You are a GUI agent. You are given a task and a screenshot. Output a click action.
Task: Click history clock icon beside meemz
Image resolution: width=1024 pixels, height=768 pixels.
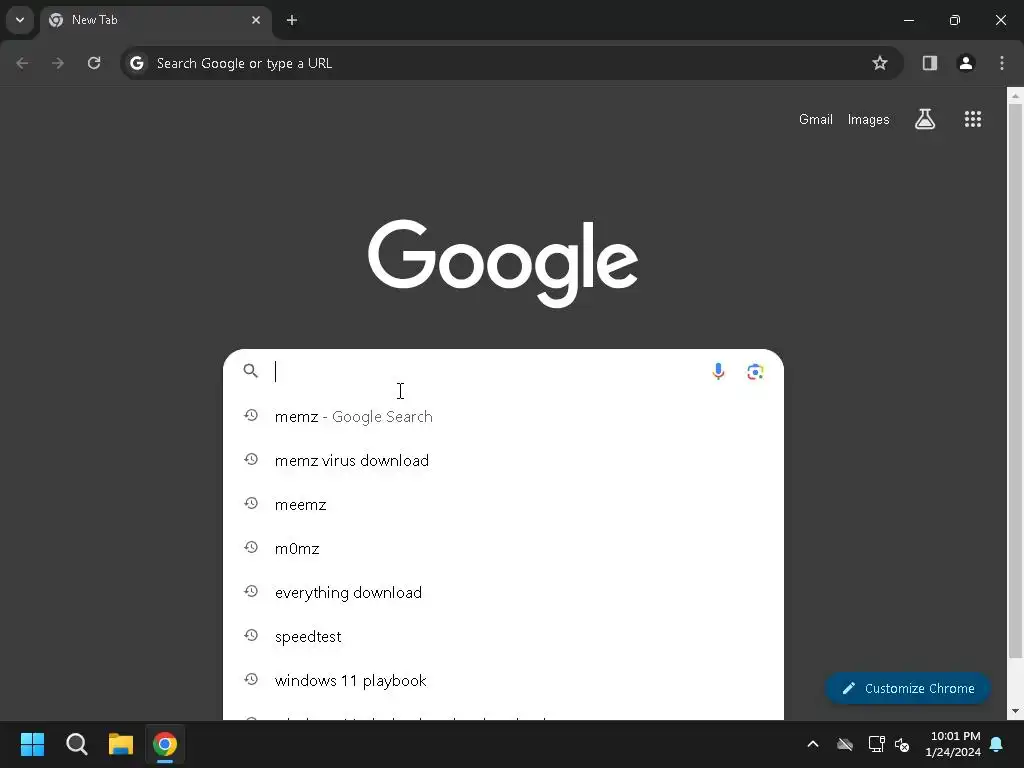251,504
